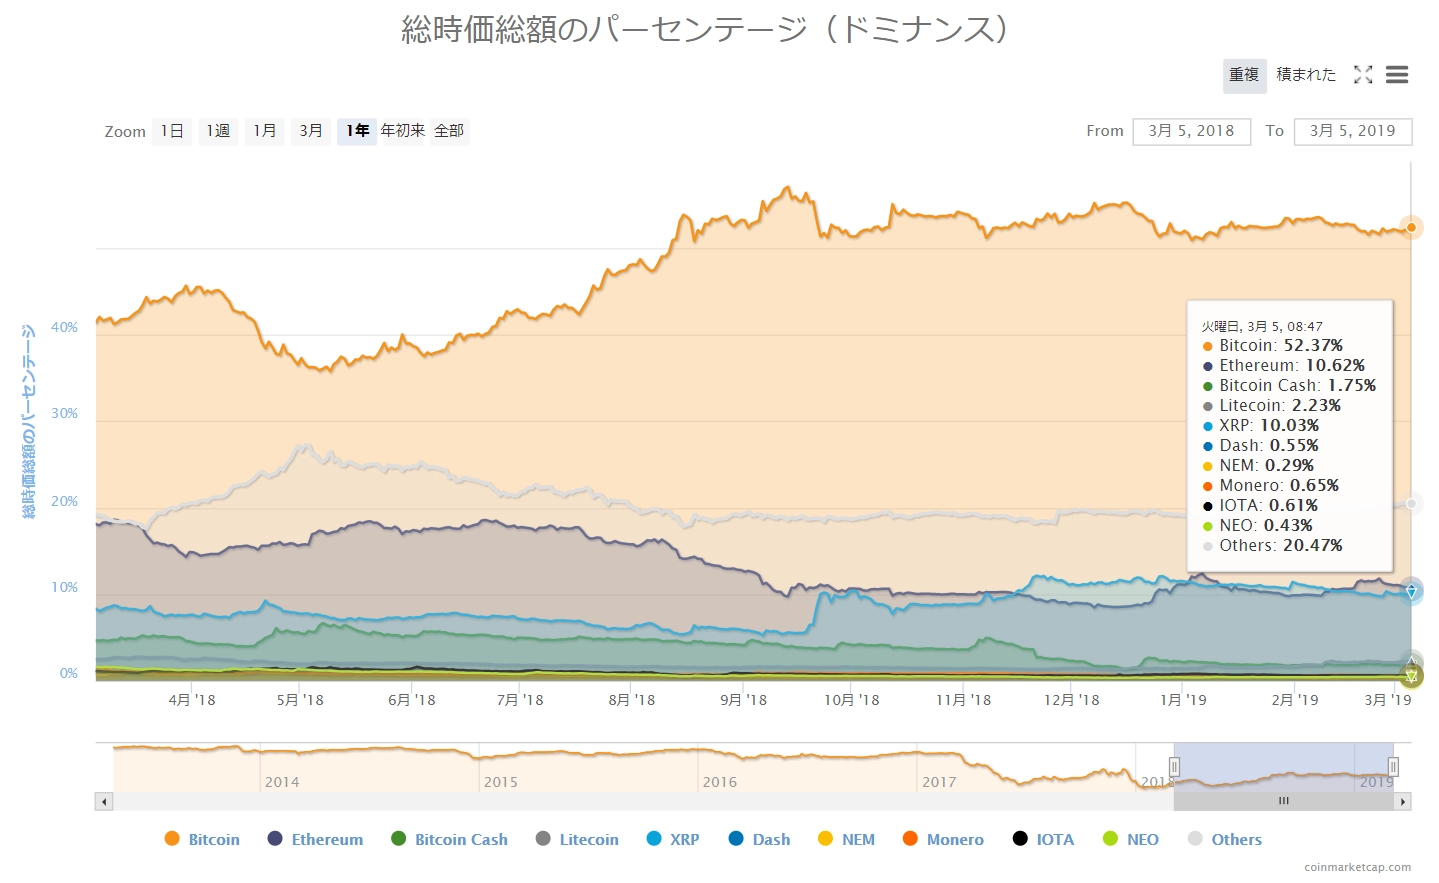Select the 重複 overlap view mode
The height and width of the screenshot is (883, 1439).
point(1244,75)
